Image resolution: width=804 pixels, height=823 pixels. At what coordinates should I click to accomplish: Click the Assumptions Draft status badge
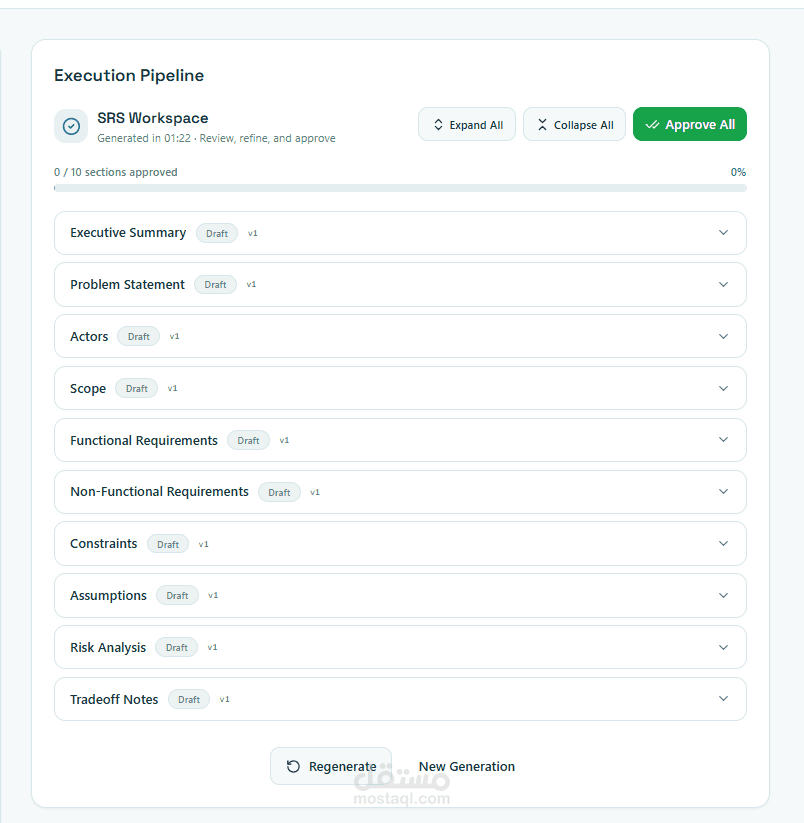[x=177, y=596]
